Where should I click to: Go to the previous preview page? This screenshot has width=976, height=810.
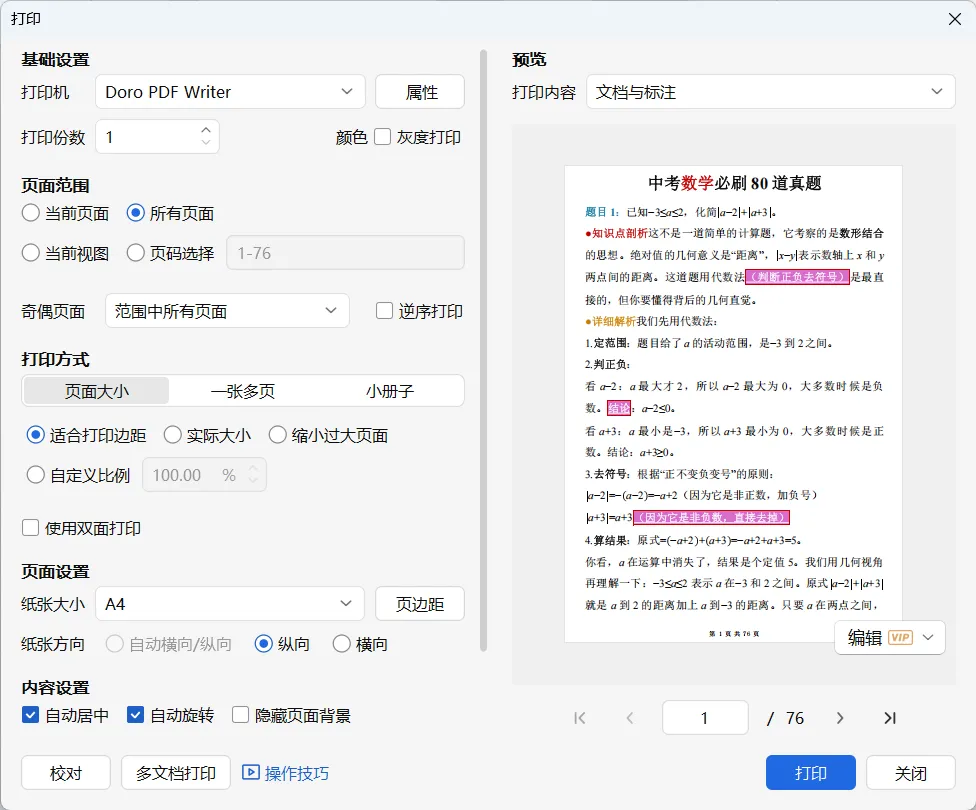(x=630, y=718)
